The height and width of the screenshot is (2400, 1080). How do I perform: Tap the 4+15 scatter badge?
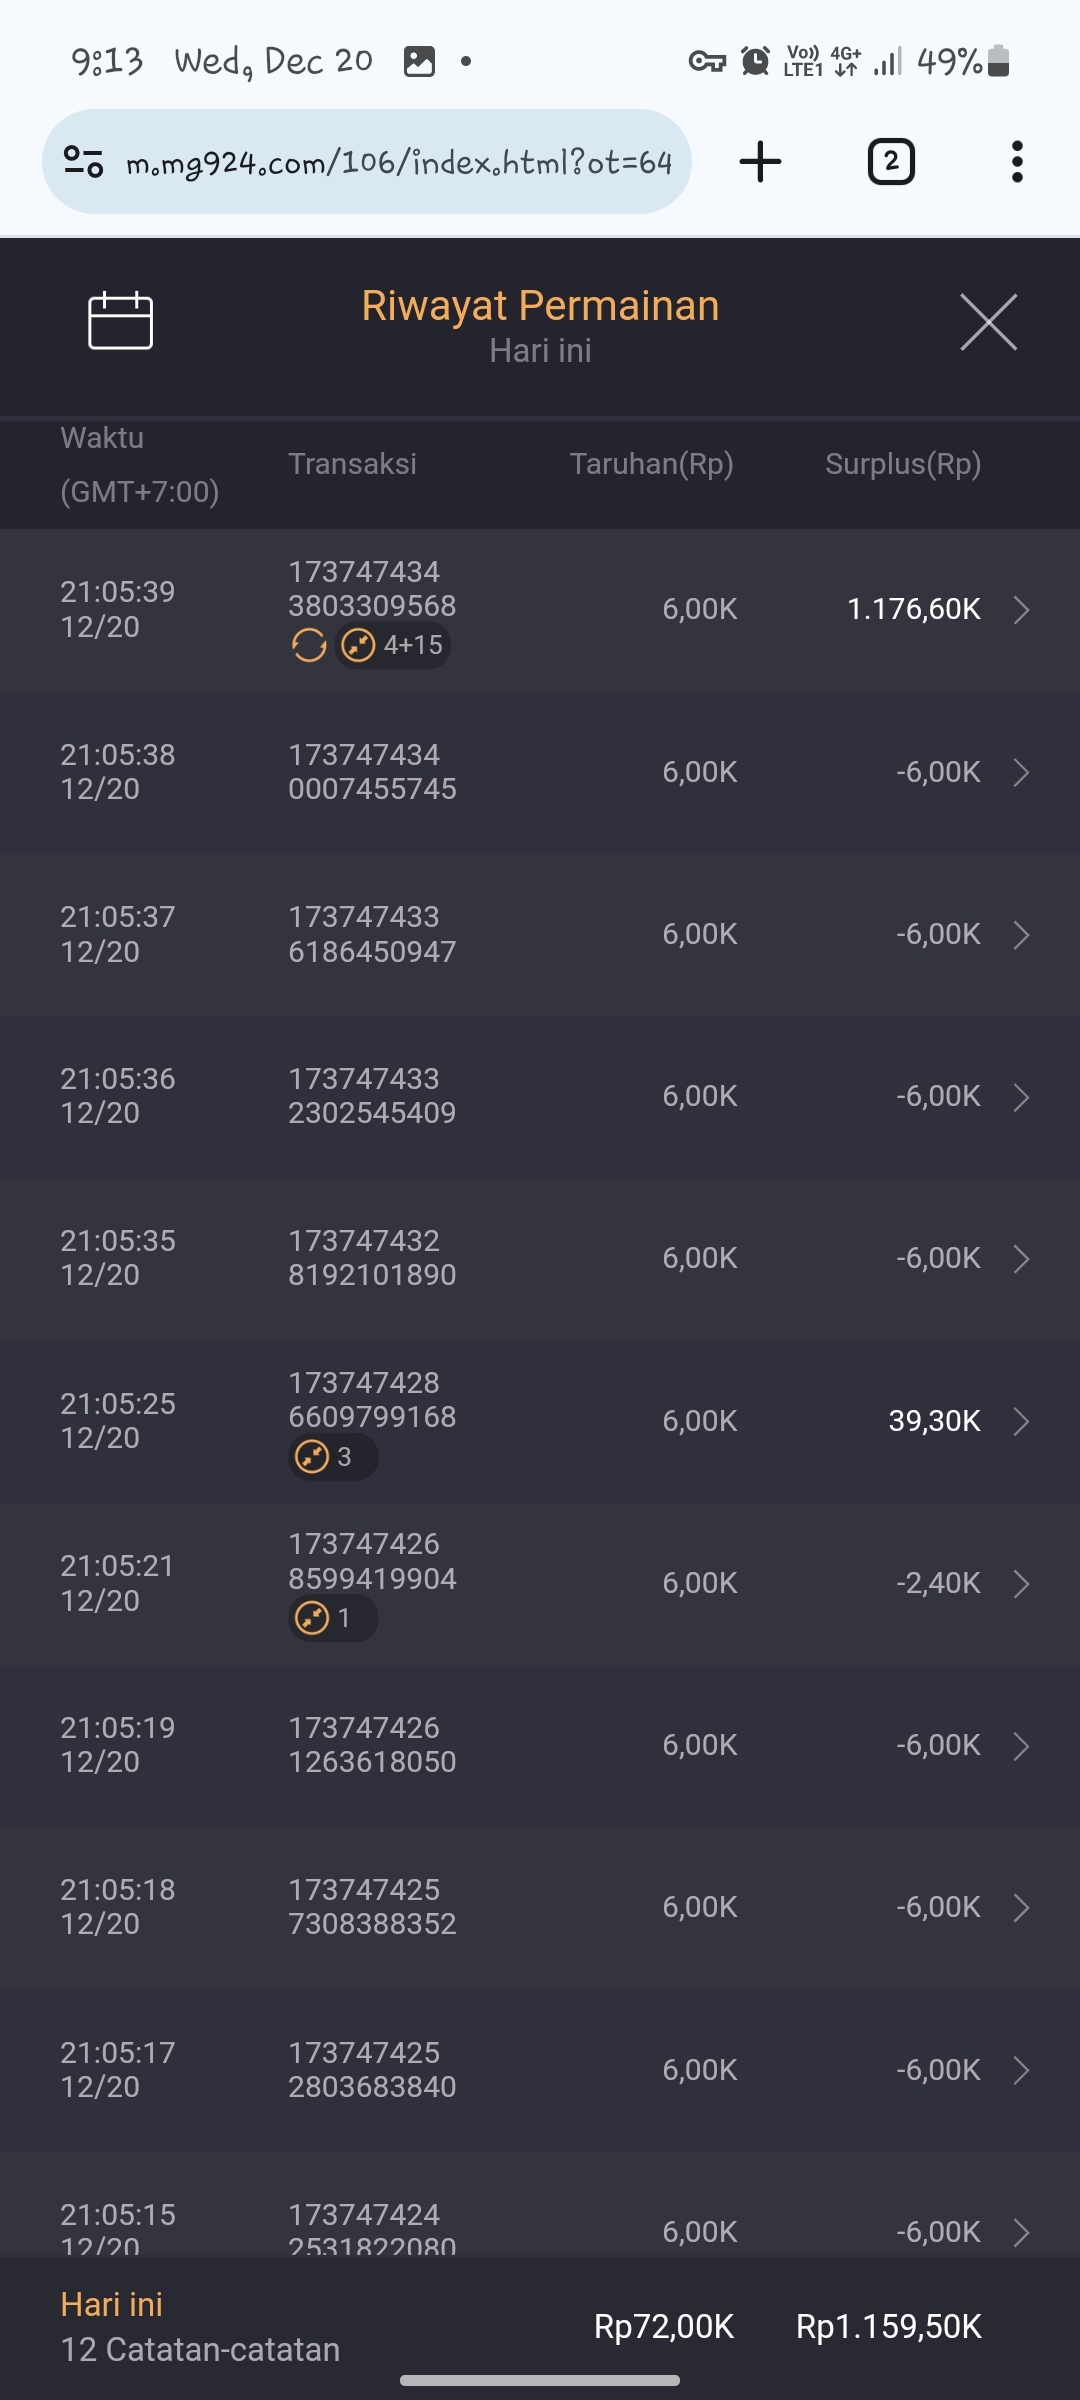[393, 645]
